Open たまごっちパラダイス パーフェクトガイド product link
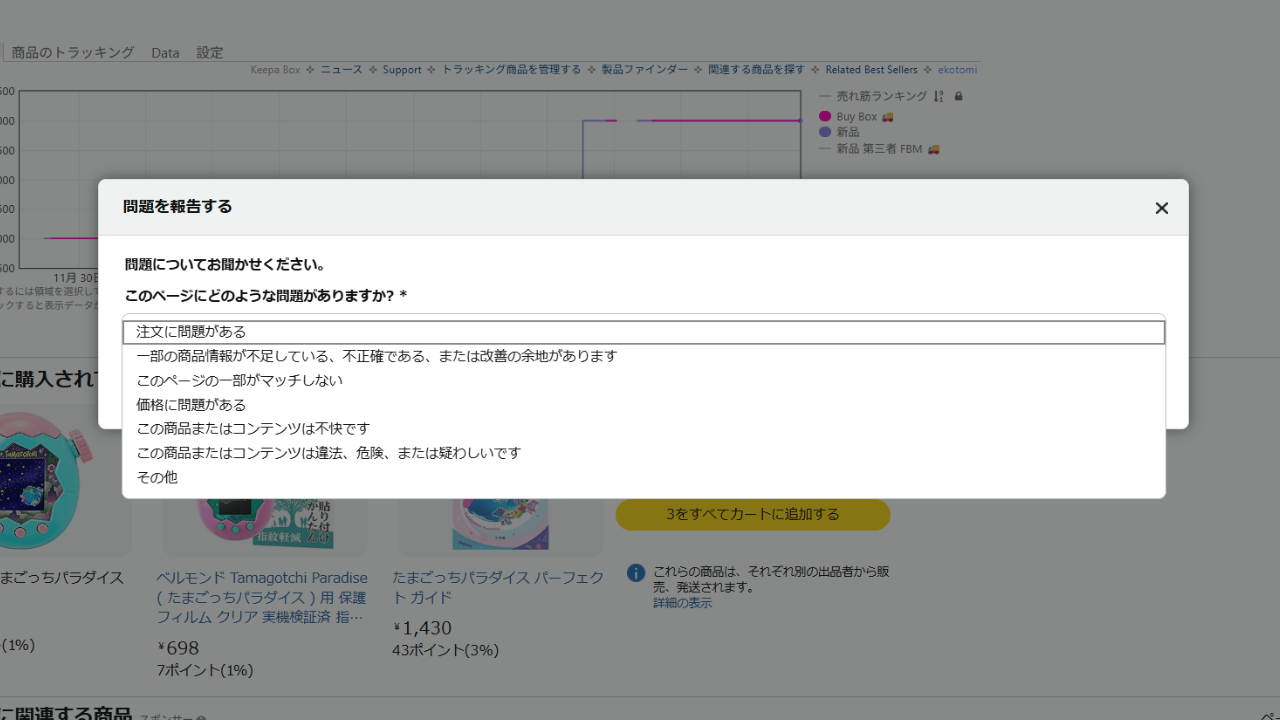 (x=498, y=587)
